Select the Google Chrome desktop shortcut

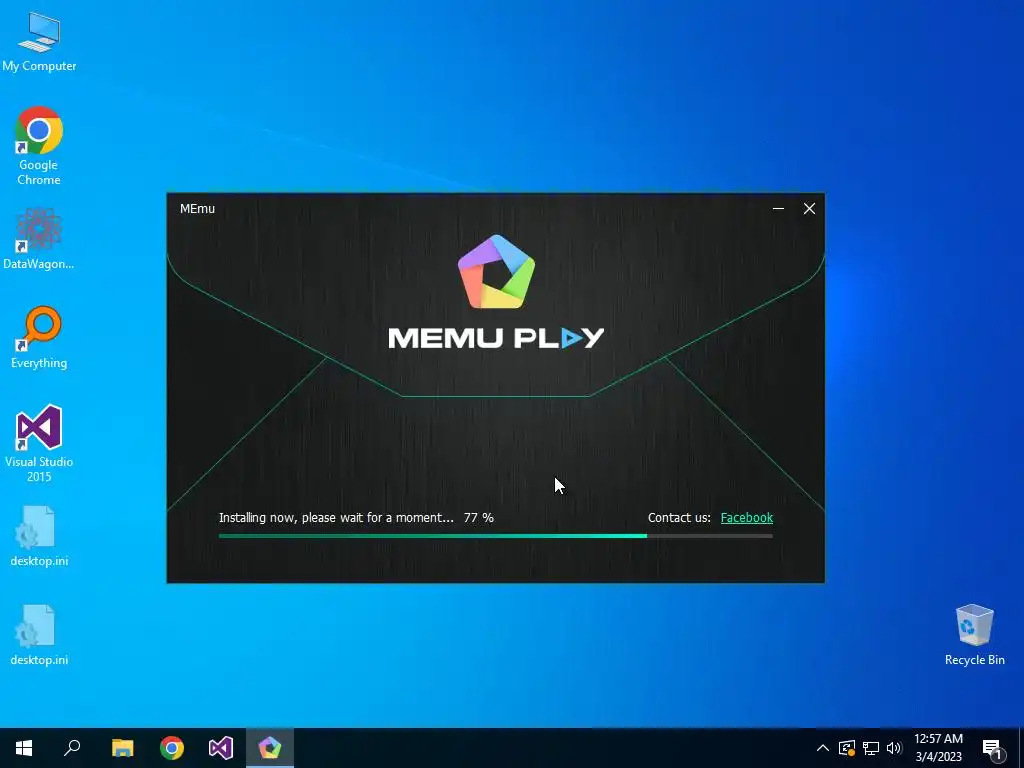click(39, 146)
